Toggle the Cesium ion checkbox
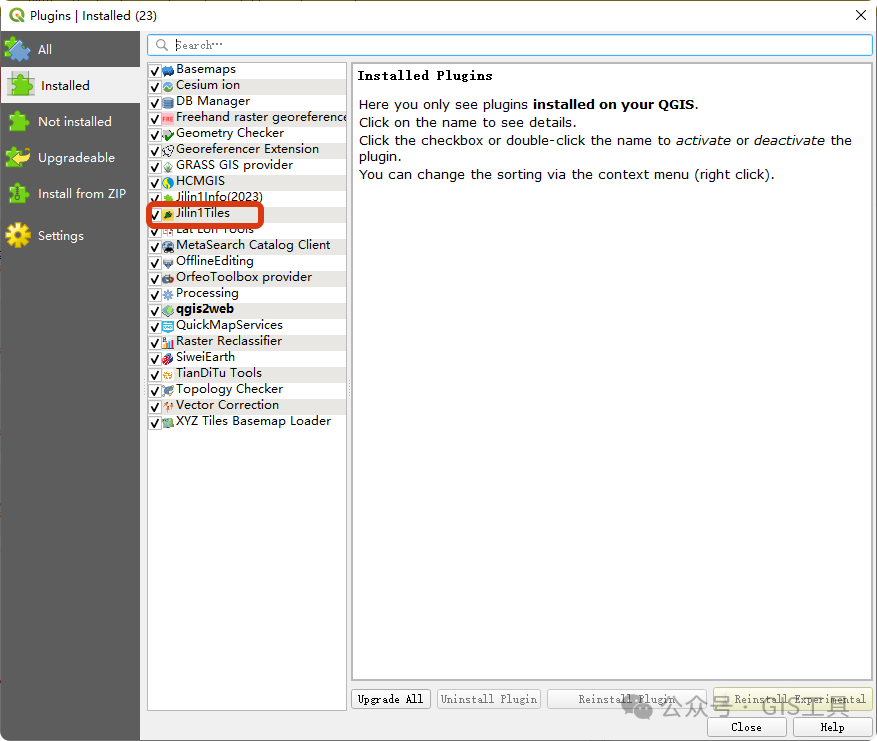This screenshot has height=741, width=877. click(155, 87)
